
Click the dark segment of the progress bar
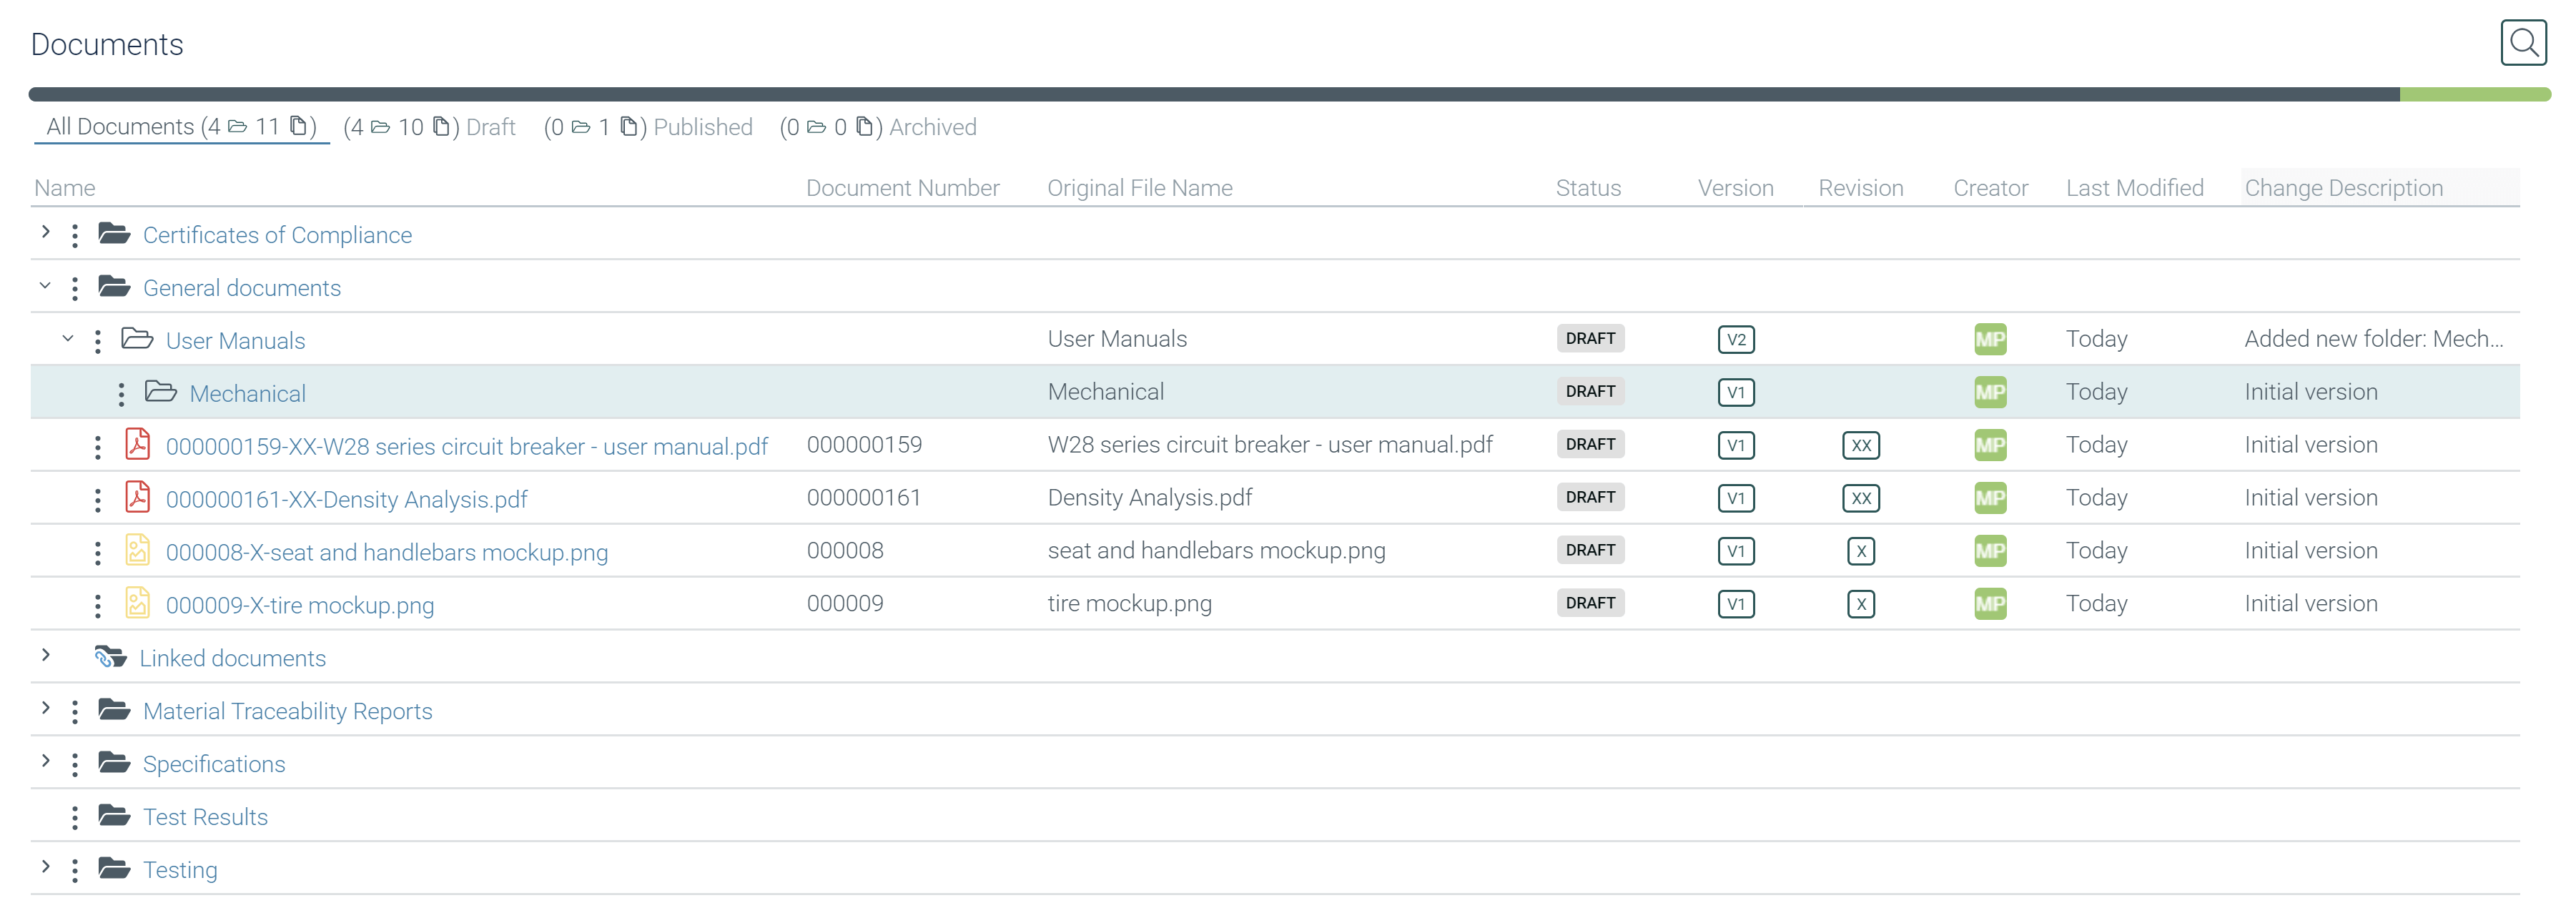[x=1214, y=94]
